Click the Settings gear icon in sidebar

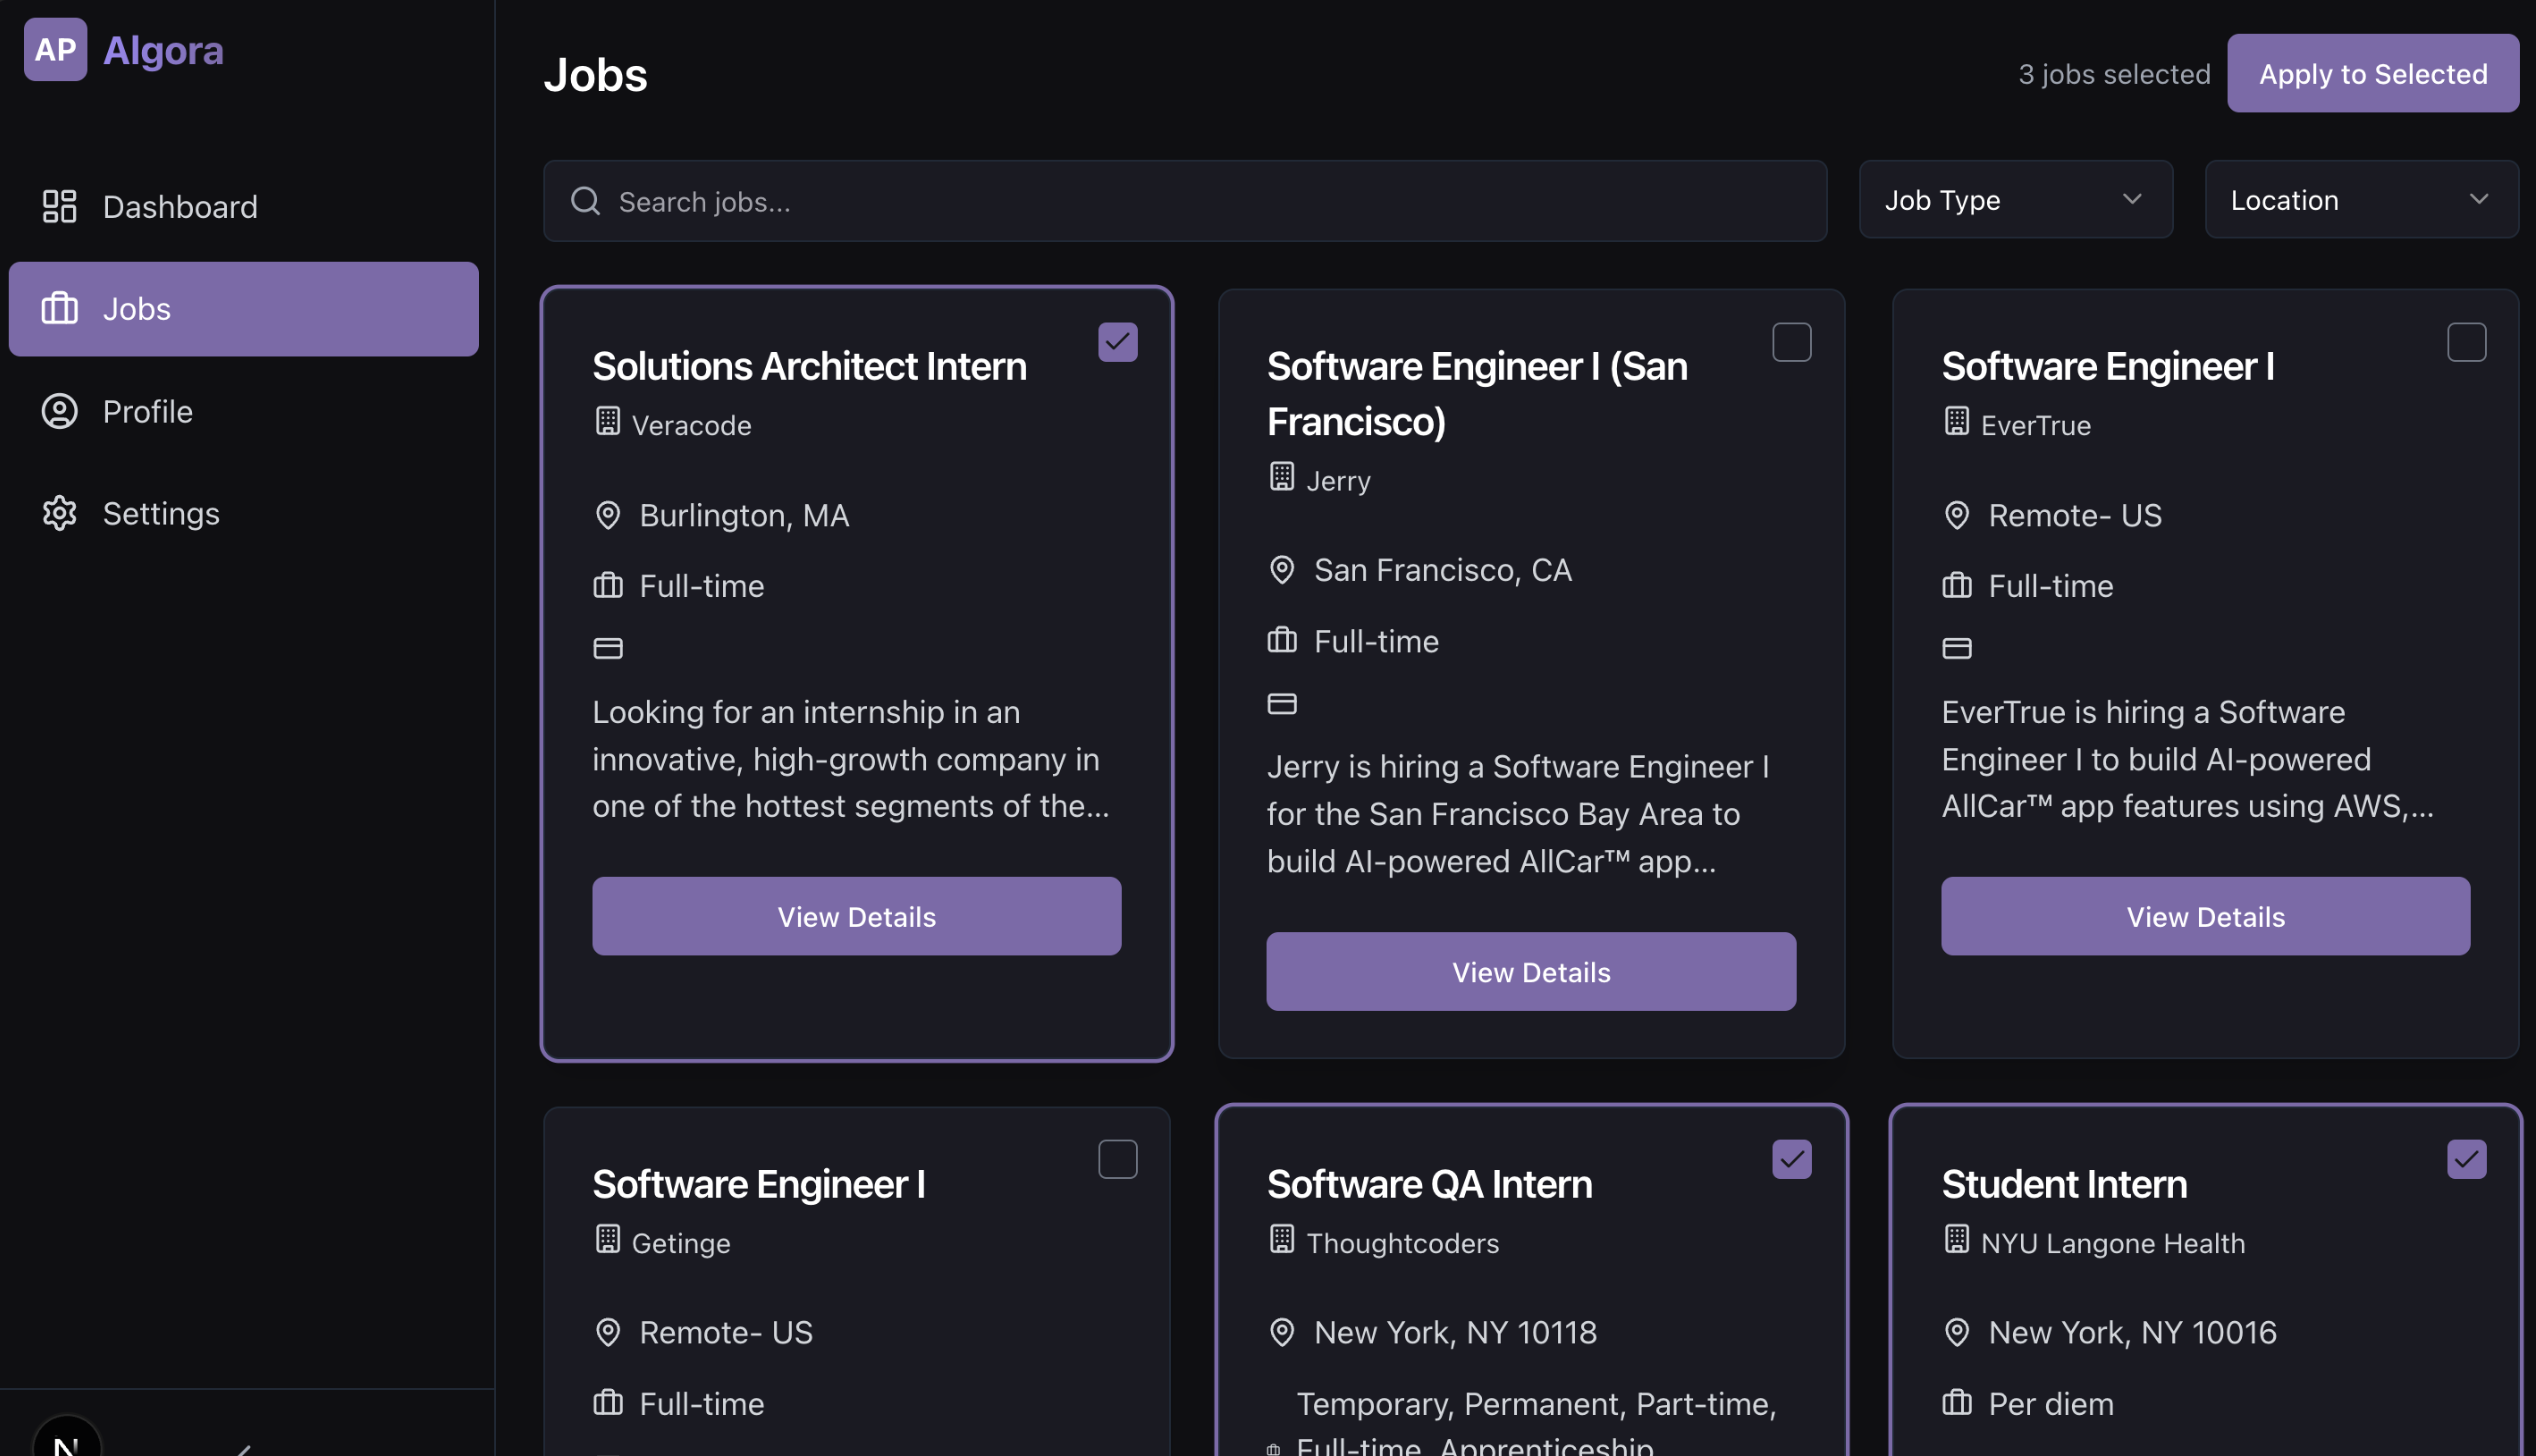click(59, 513)
